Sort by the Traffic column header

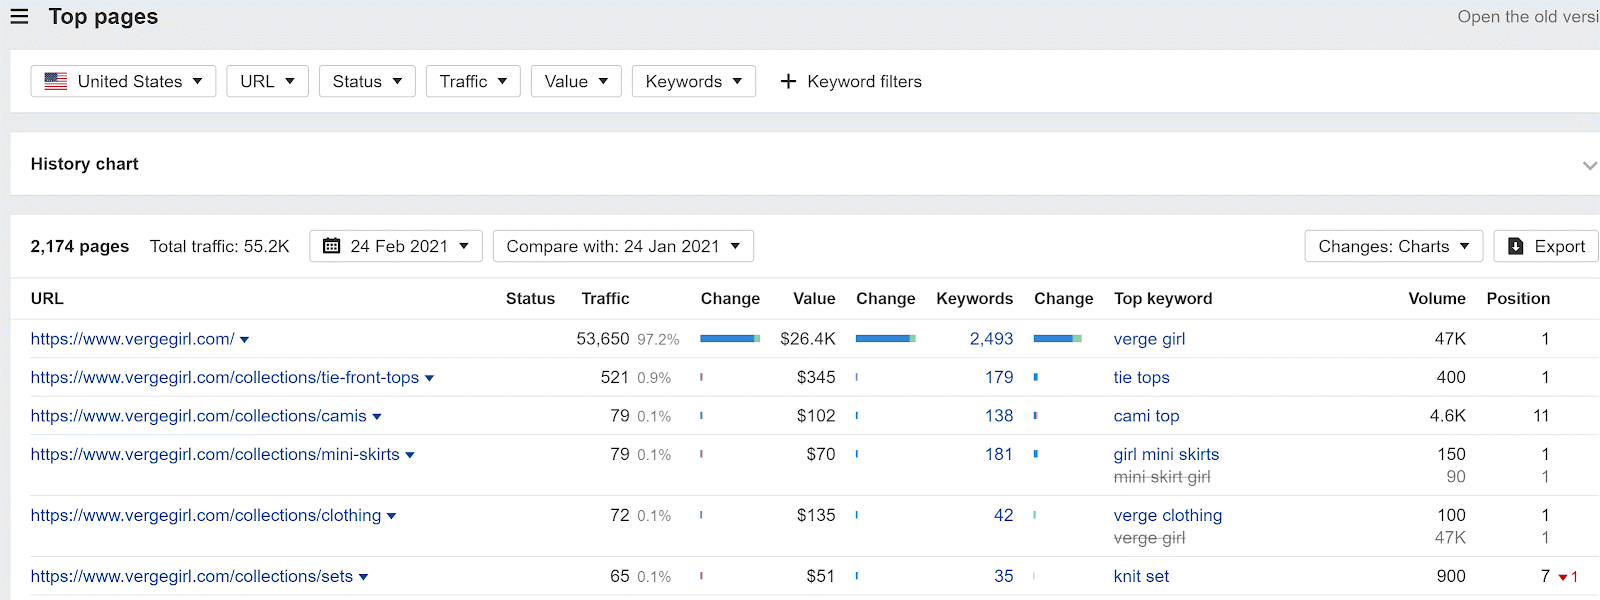[605, 298]
